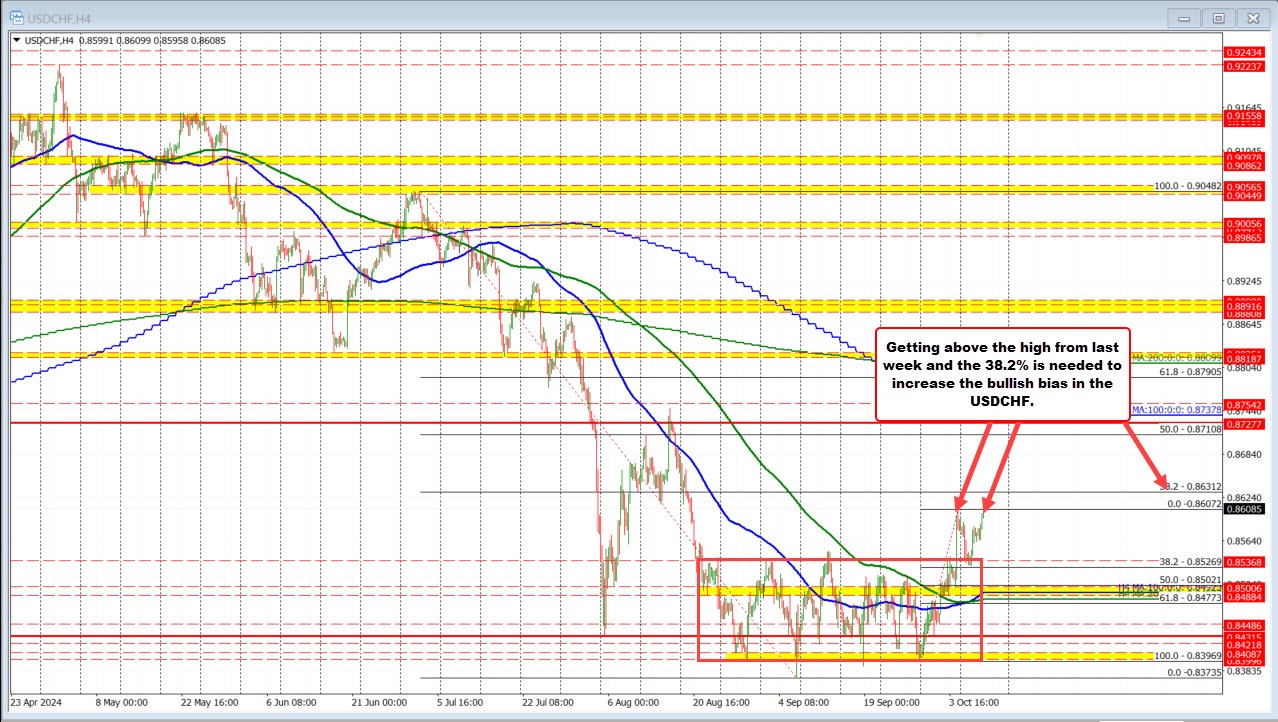Click the 6 Jun 08:00 date label
The height and width of the screenshot is (722, 1278).
(x=290, y=702)
